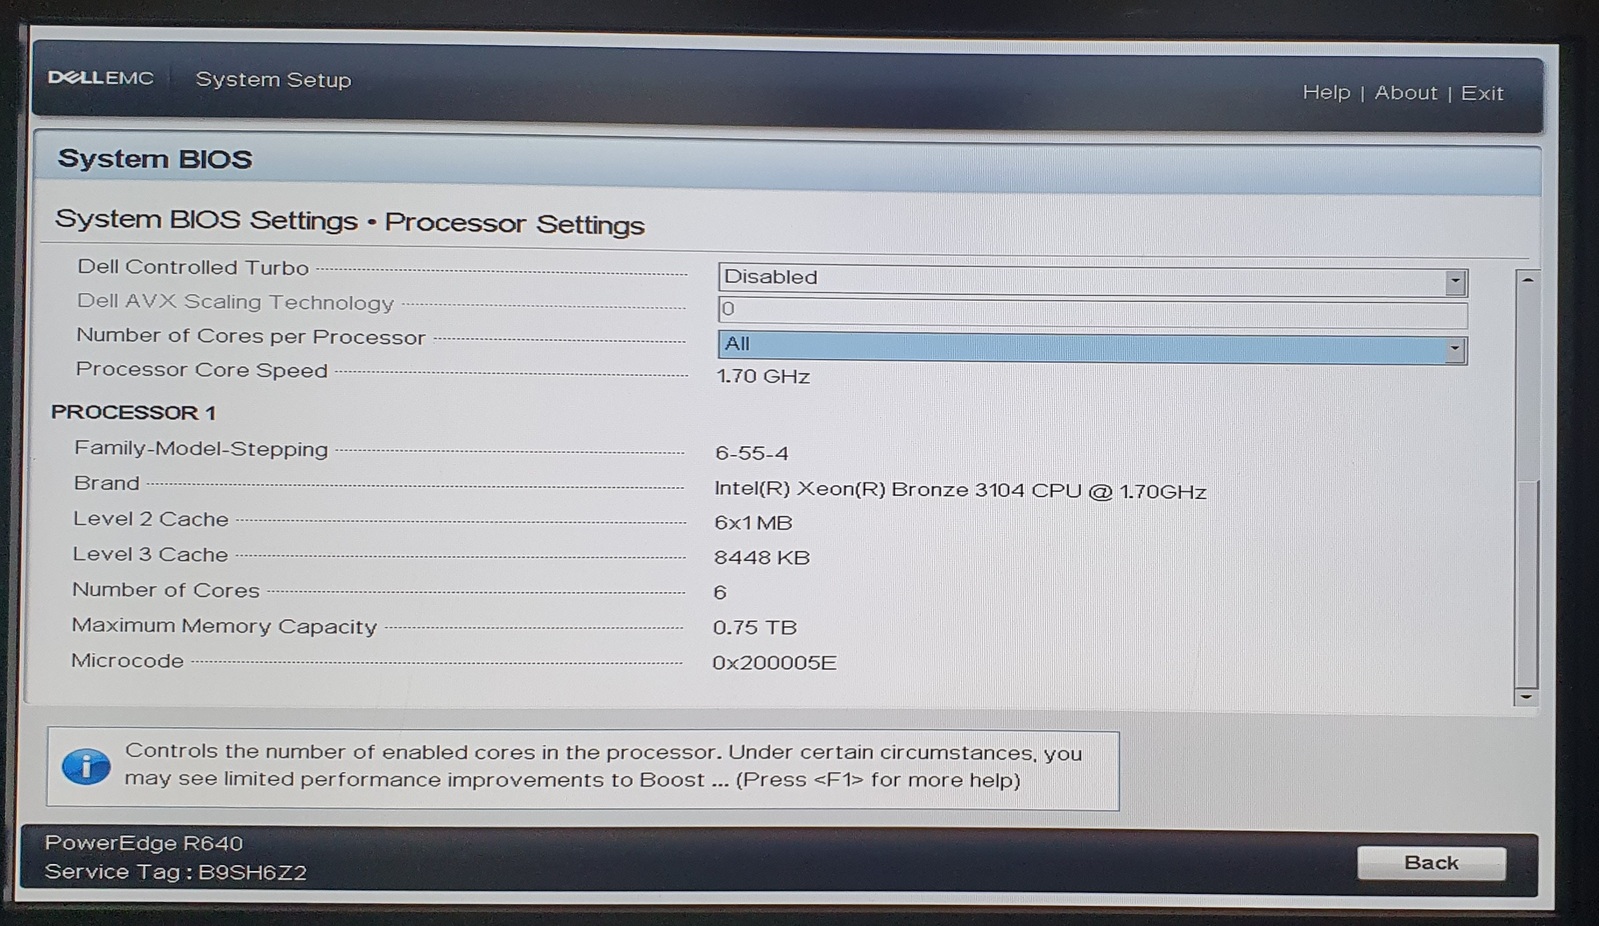The height and width of the screenshot is (926, 1599).
Task: Click the System Setup header text
Action: tap(273, 79)
